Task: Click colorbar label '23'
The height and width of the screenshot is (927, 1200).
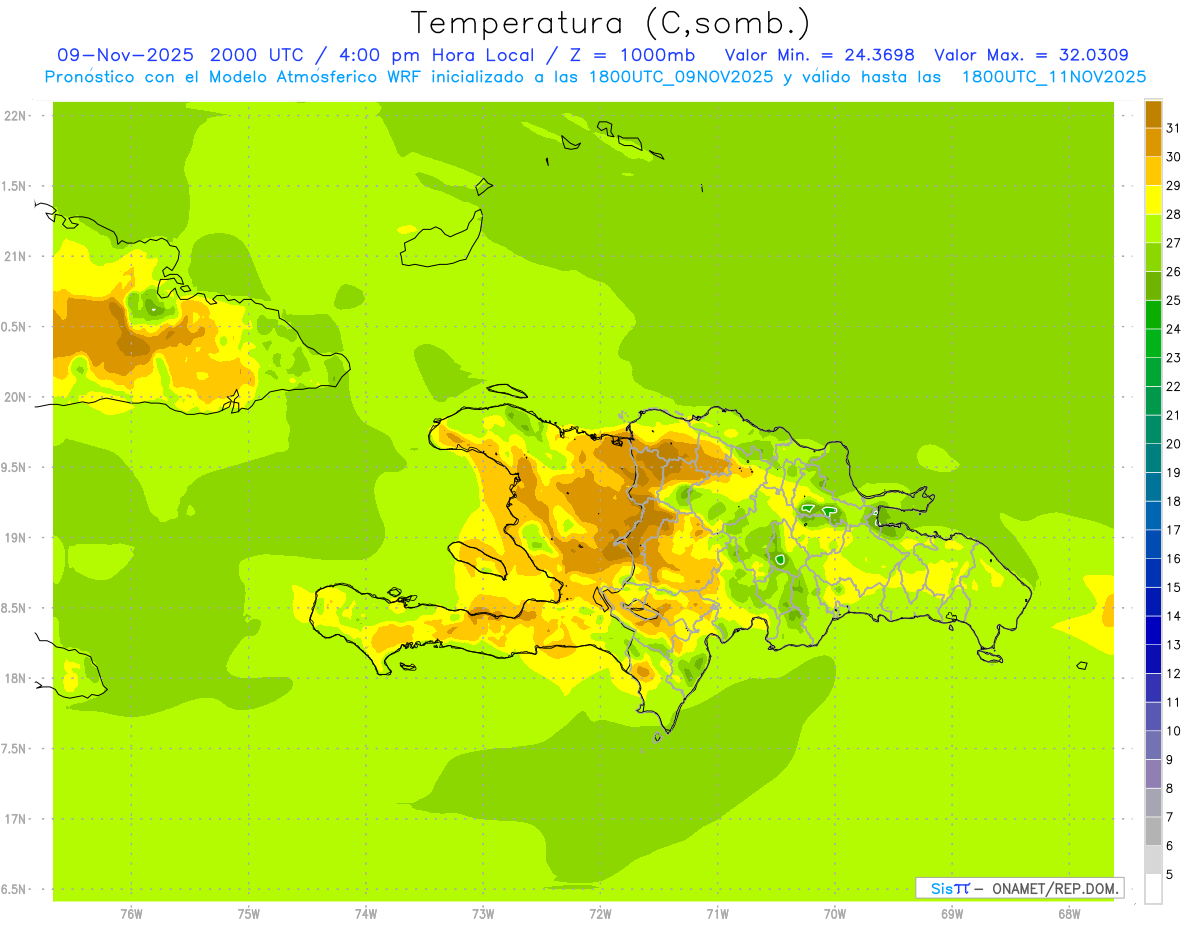Action: 1174,358
